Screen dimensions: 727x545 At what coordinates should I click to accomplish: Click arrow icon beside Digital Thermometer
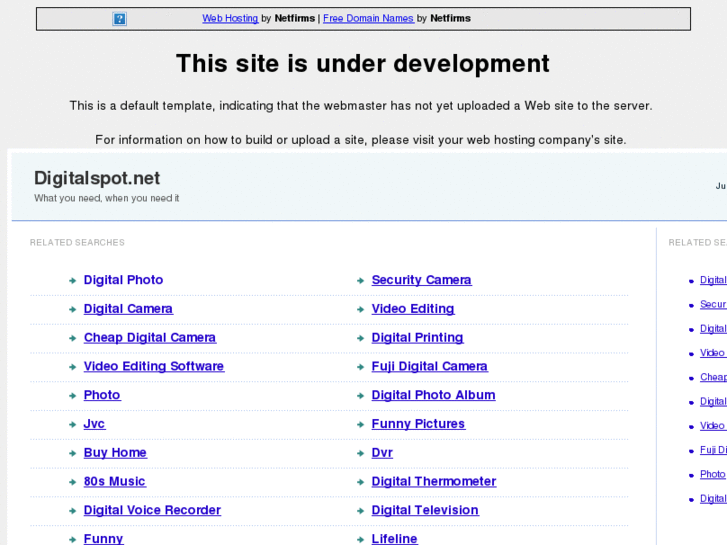point(360,482)
